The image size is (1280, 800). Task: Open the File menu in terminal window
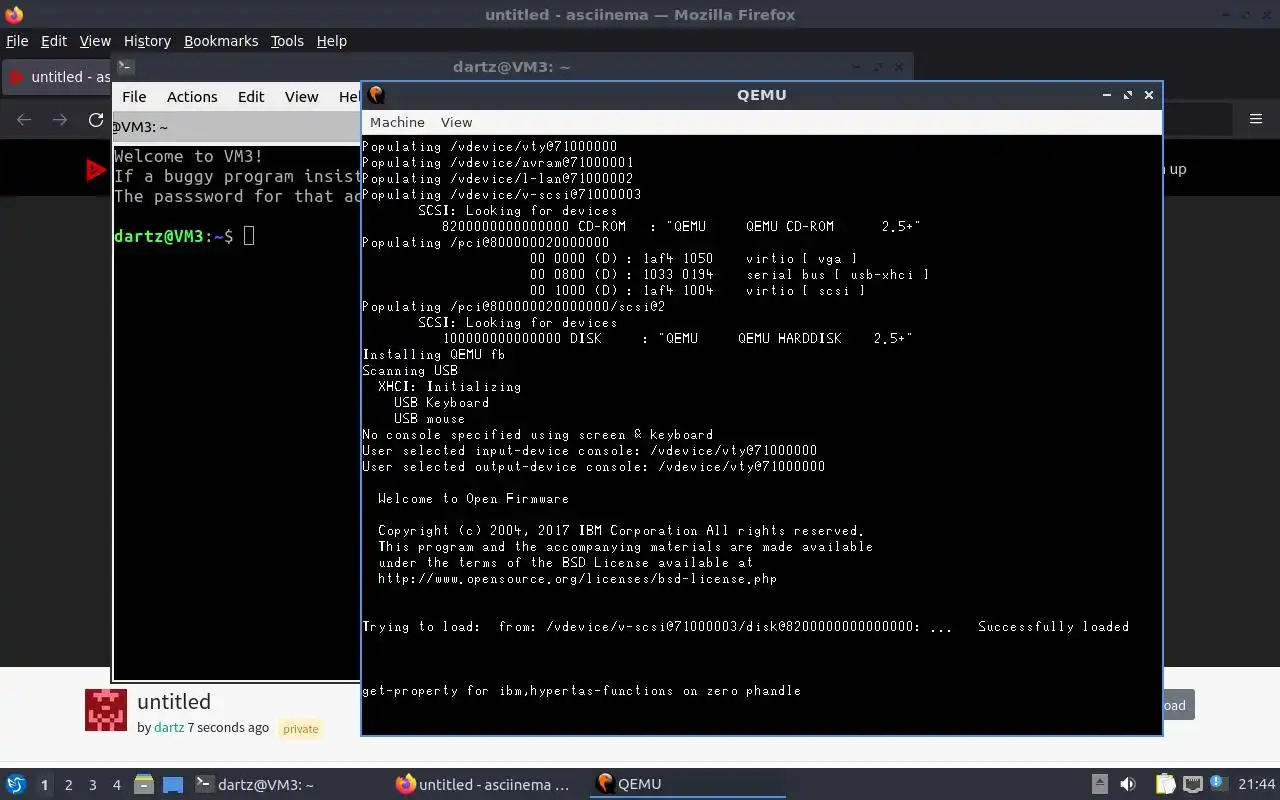(134, 97)
